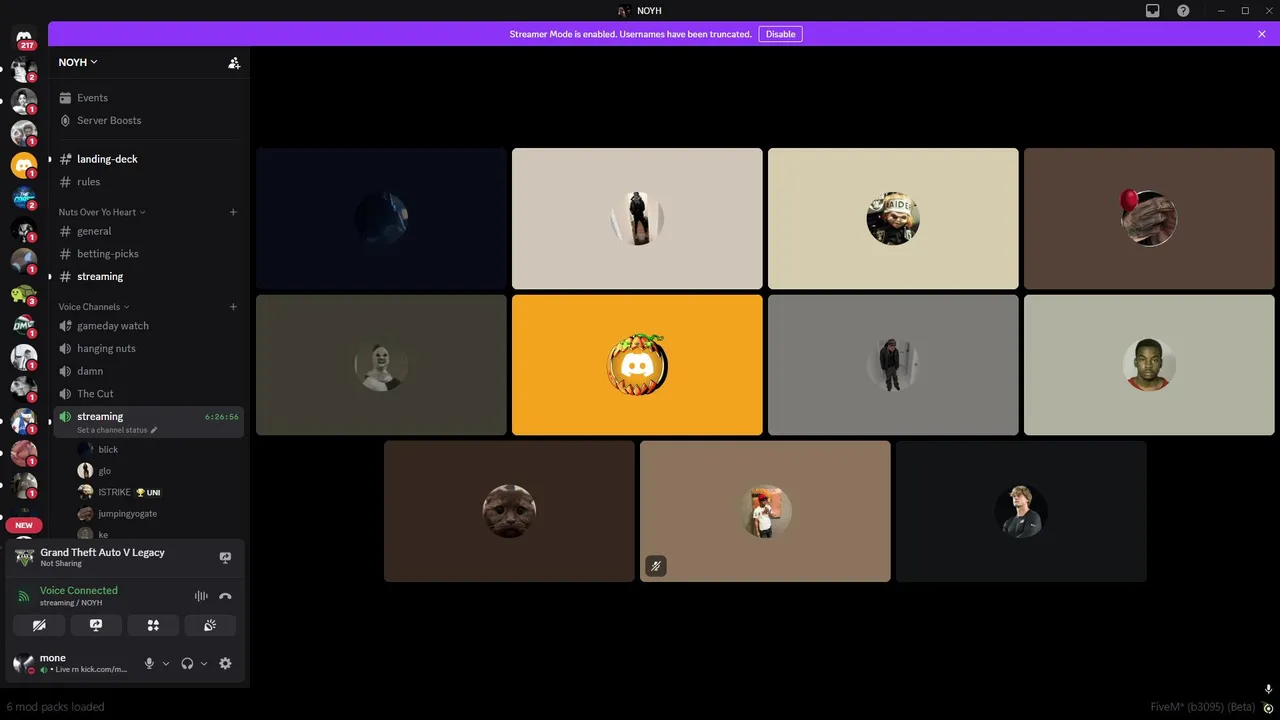Toggle noise suppression waveform icon
The image size is (1280, 720).
(x=201, y=596)
